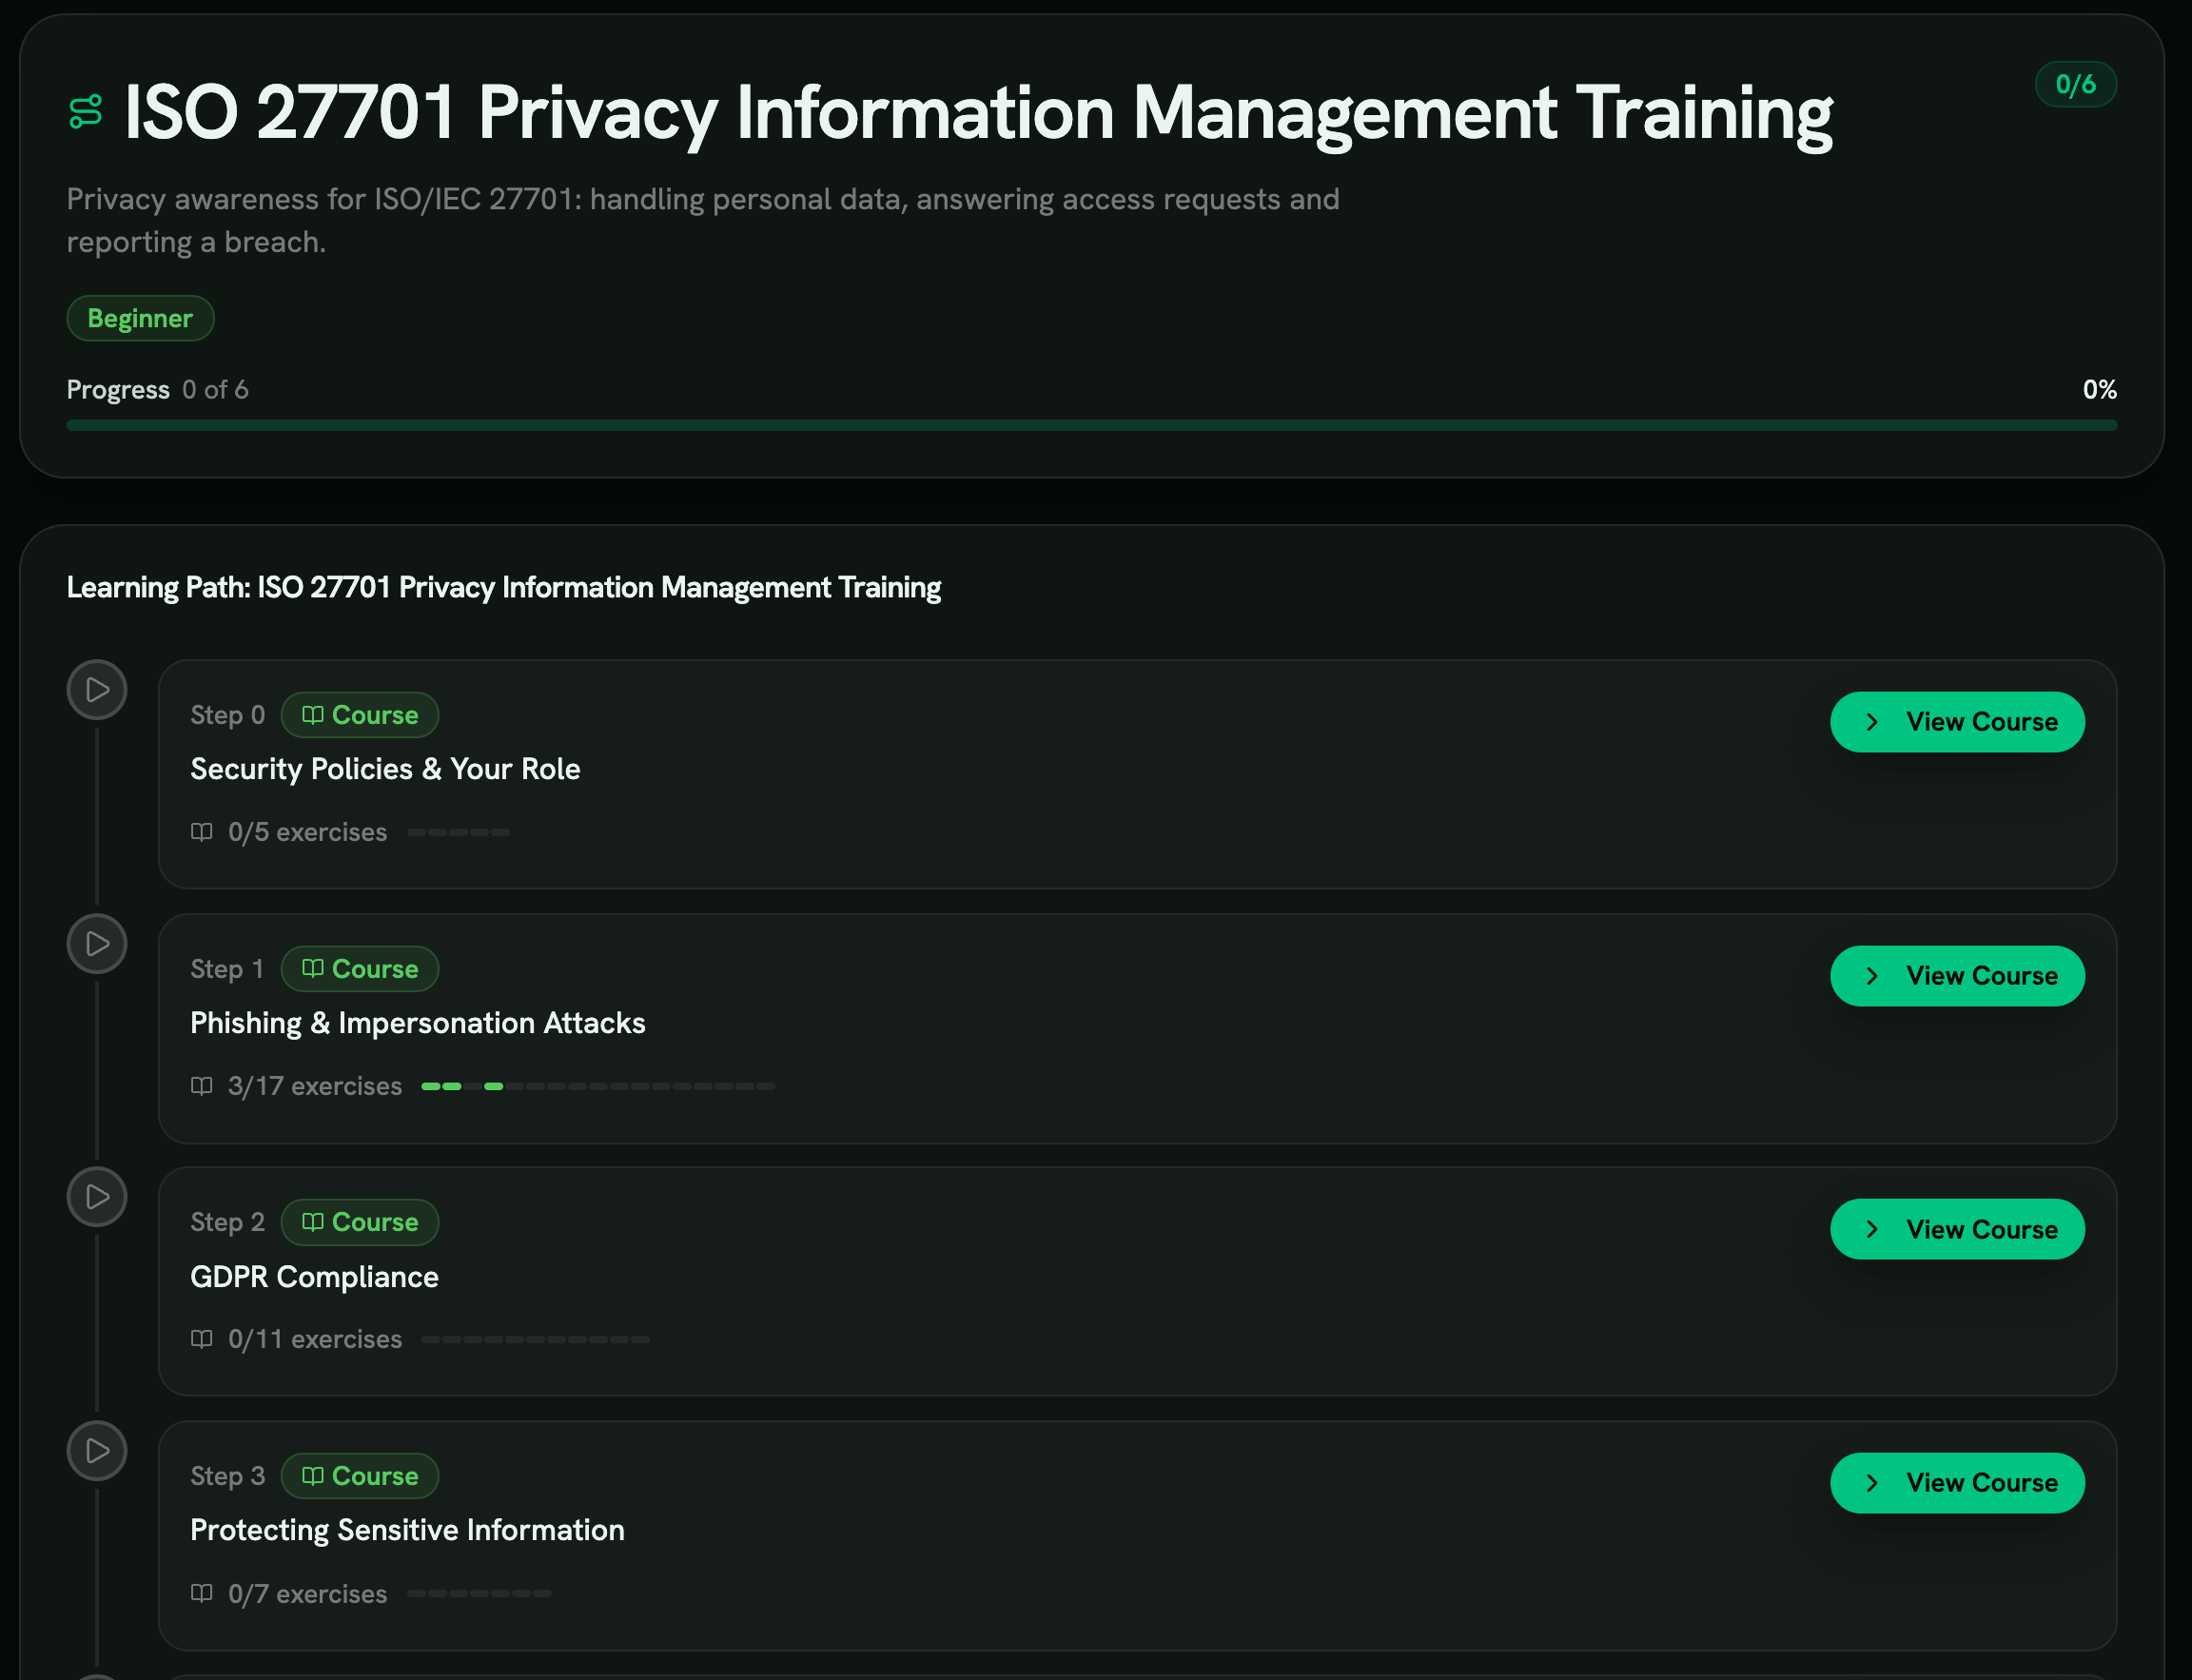Click the book icon beside 0/5 exercises
Viewport: 2192px width, 1680px height.
point(202,832)
